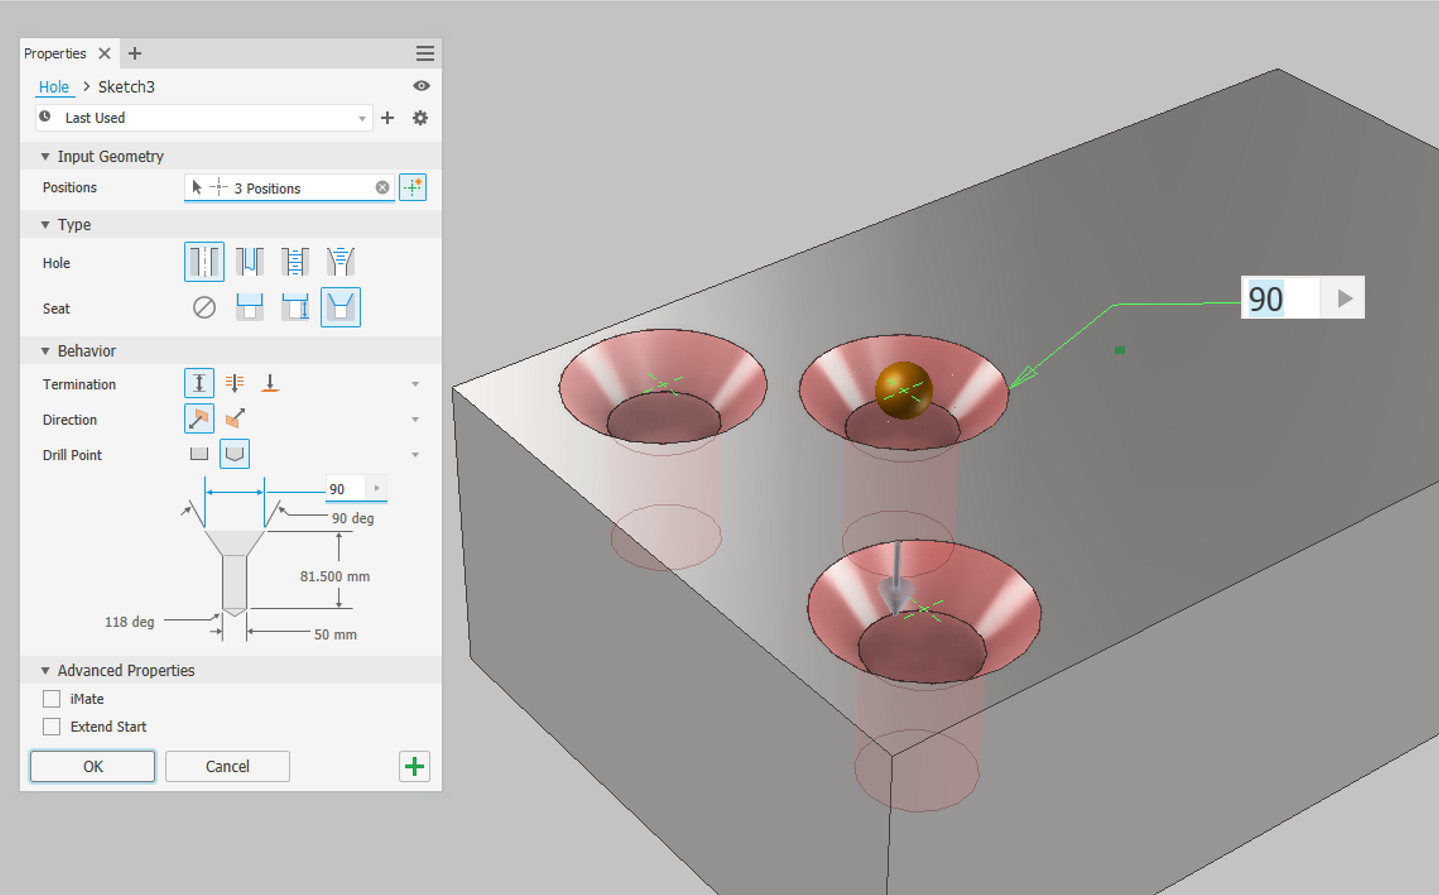
Task: Toggle the Extend Start checkbox
Action: (x=52, y=727)
